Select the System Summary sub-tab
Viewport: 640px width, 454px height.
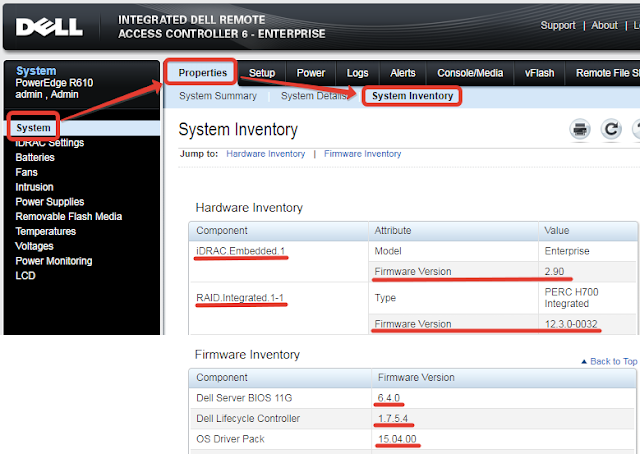click(218, 96)
